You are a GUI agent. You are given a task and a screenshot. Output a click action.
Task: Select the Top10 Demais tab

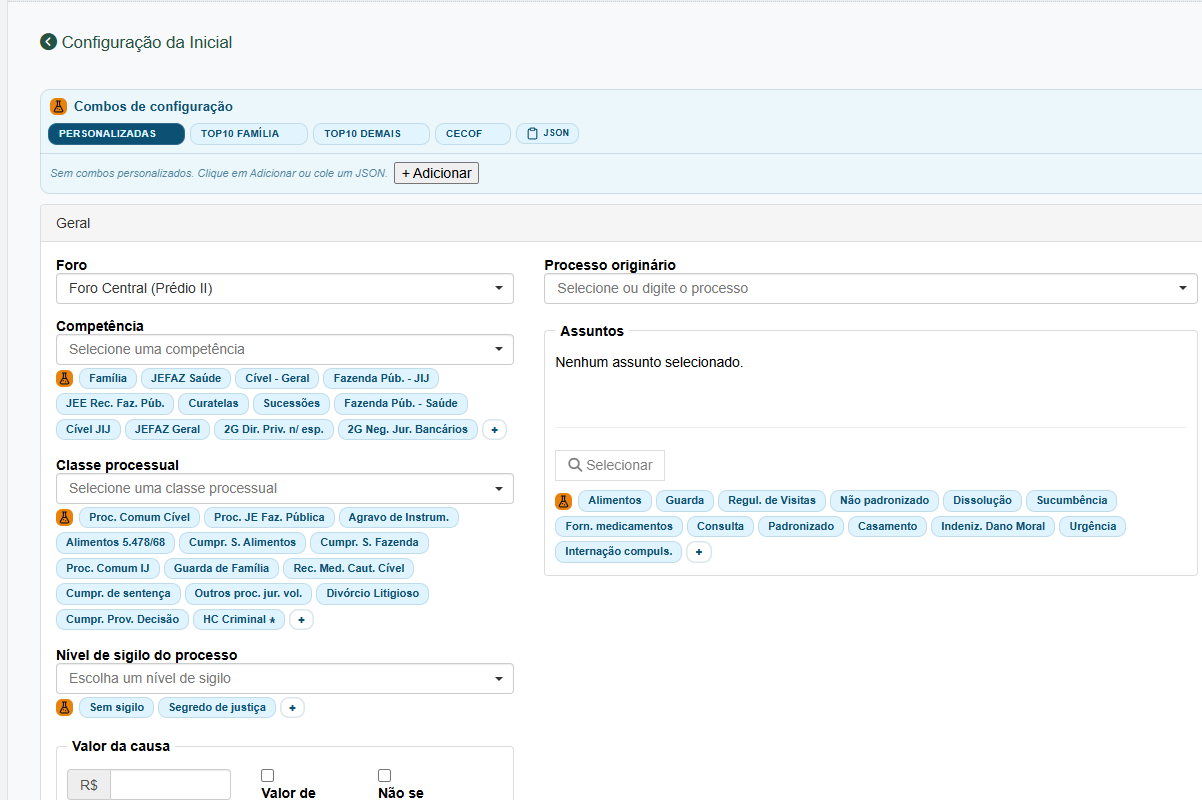(x=371, y=133)
